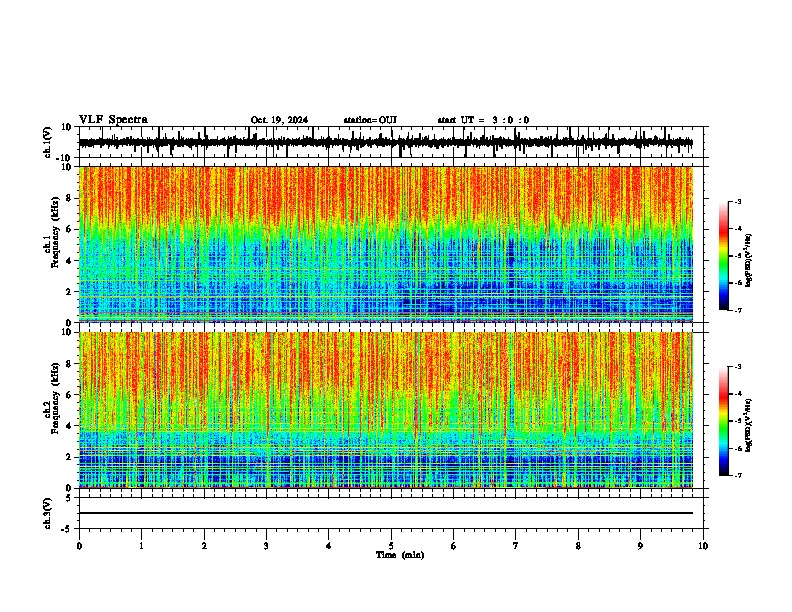Click the "VLF Spectra" plot title
Screen dimensions: 792x612
pyautogui.click(x=113, y=120)
